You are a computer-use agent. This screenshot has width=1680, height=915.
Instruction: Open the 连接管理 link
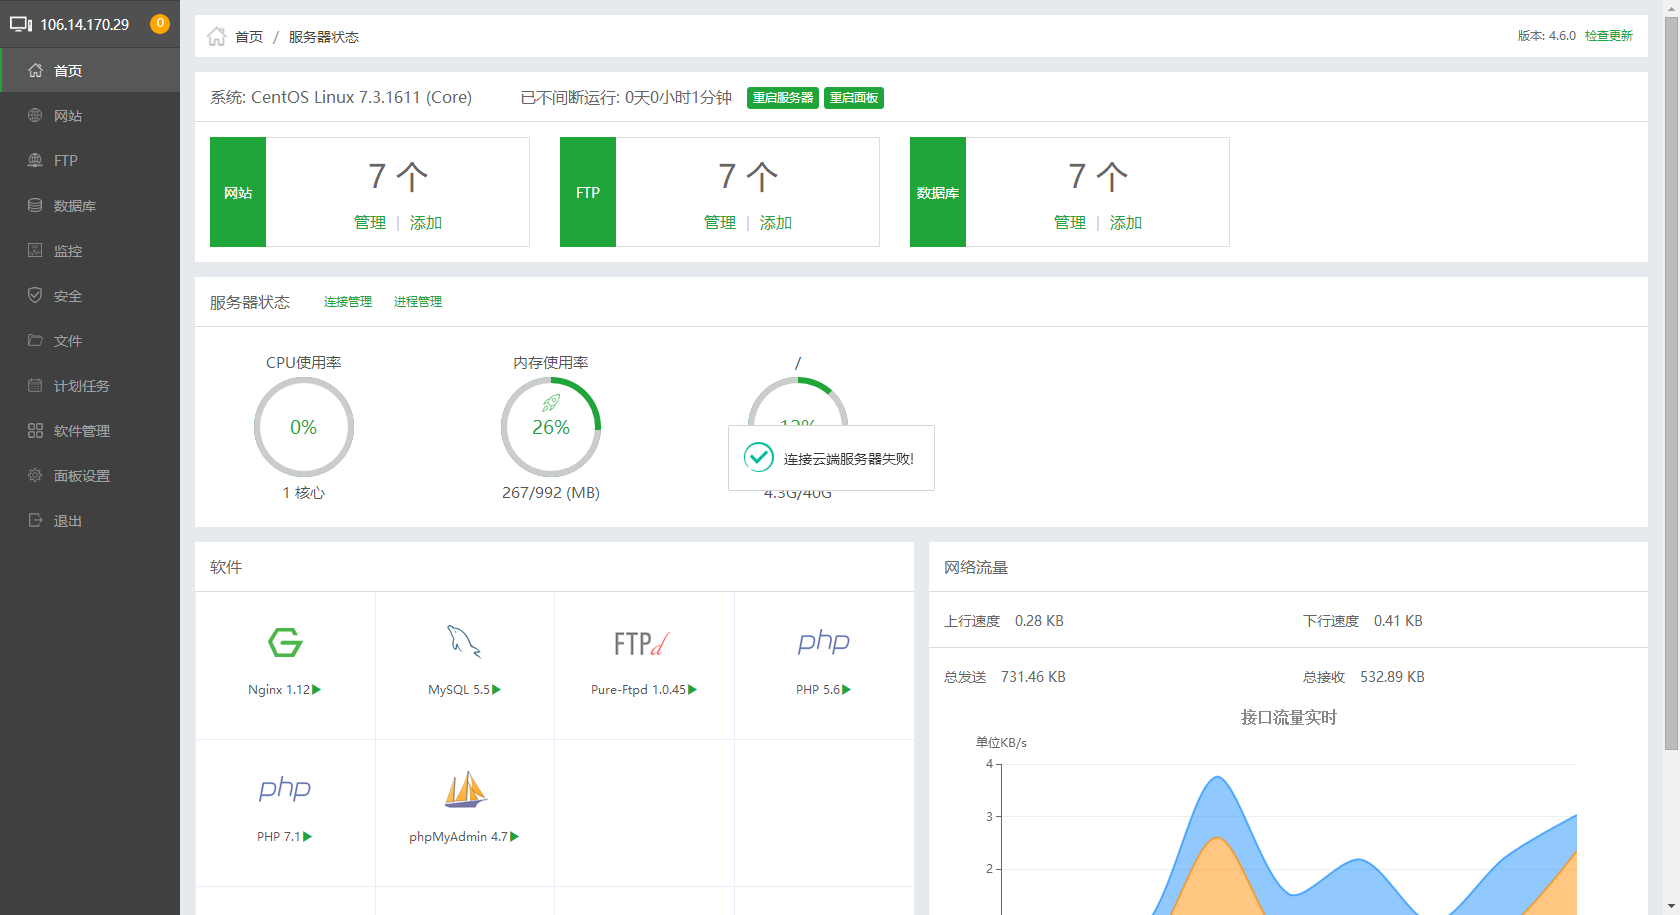coord(348,302)
